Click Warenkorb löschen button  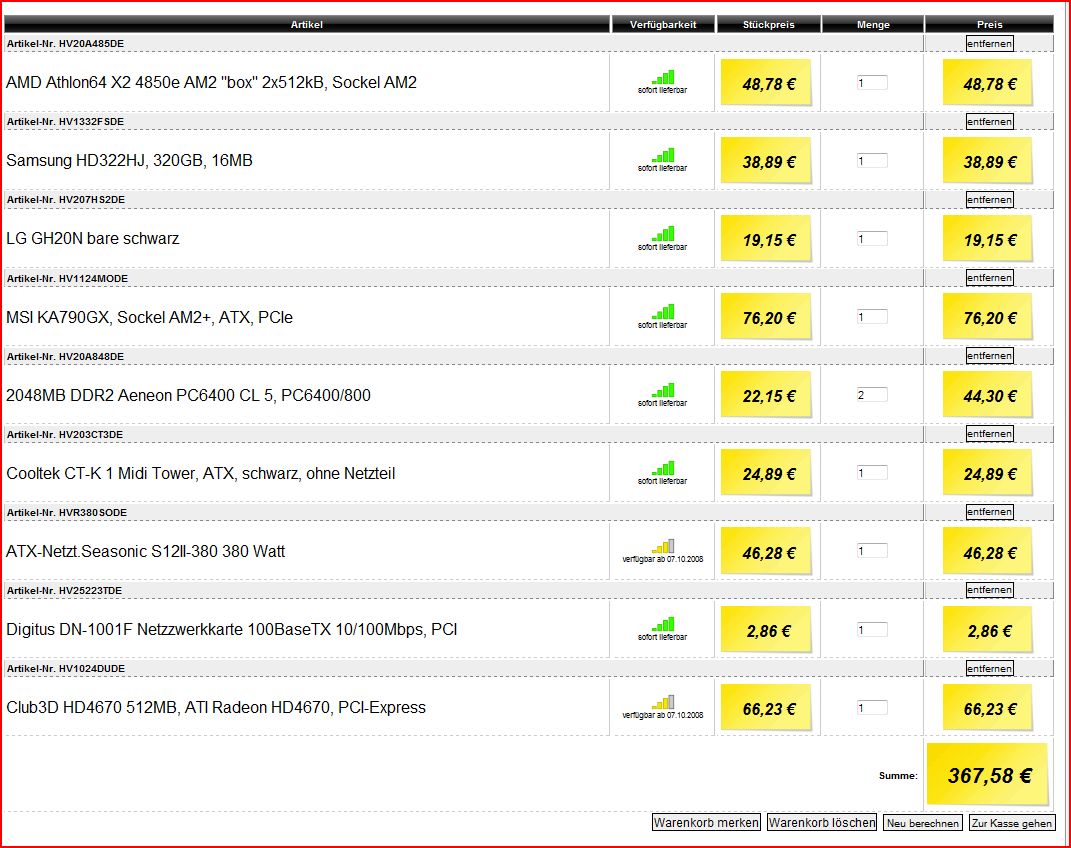coord(822,823)
